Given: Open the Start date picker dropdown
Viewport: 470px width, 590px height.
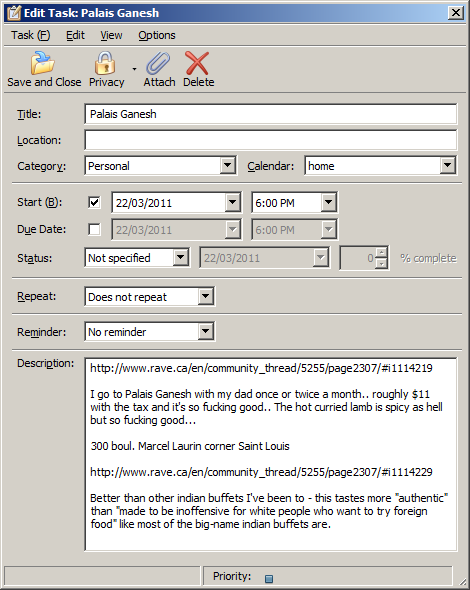Looking at the screenshot, I should 232,202.
